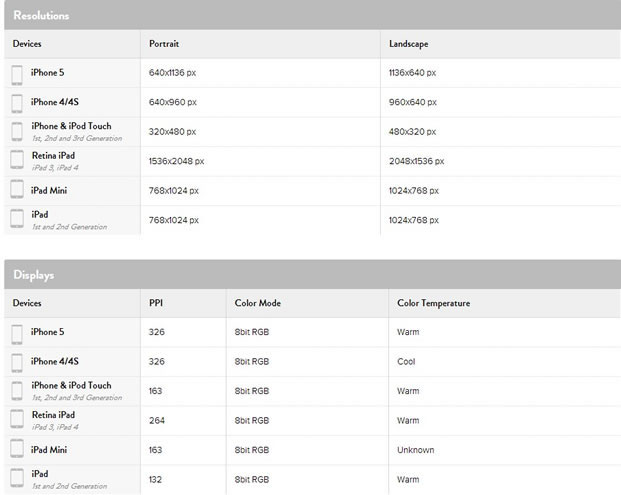621x495 pixels.
Task: Select iPad Mini color mode 8bit RGB
Action: coord(252,450)
